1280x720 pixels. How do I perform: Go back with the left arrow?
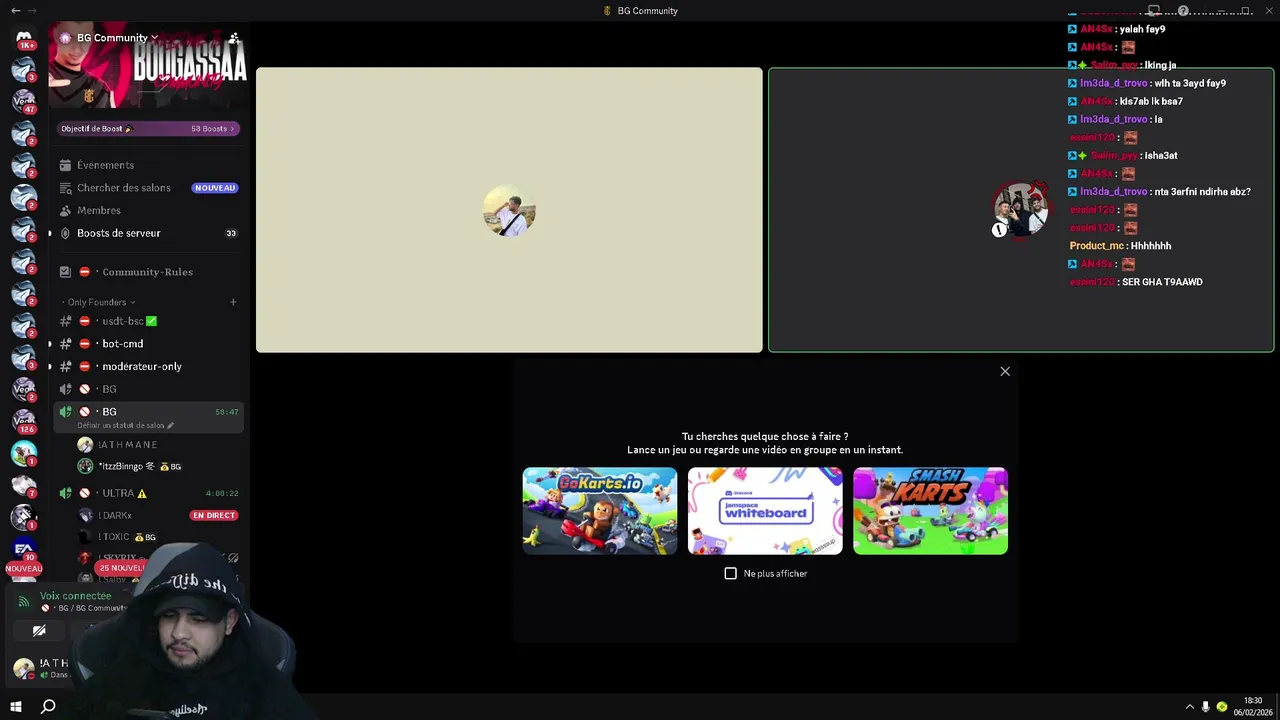click(x=15, y=10)
